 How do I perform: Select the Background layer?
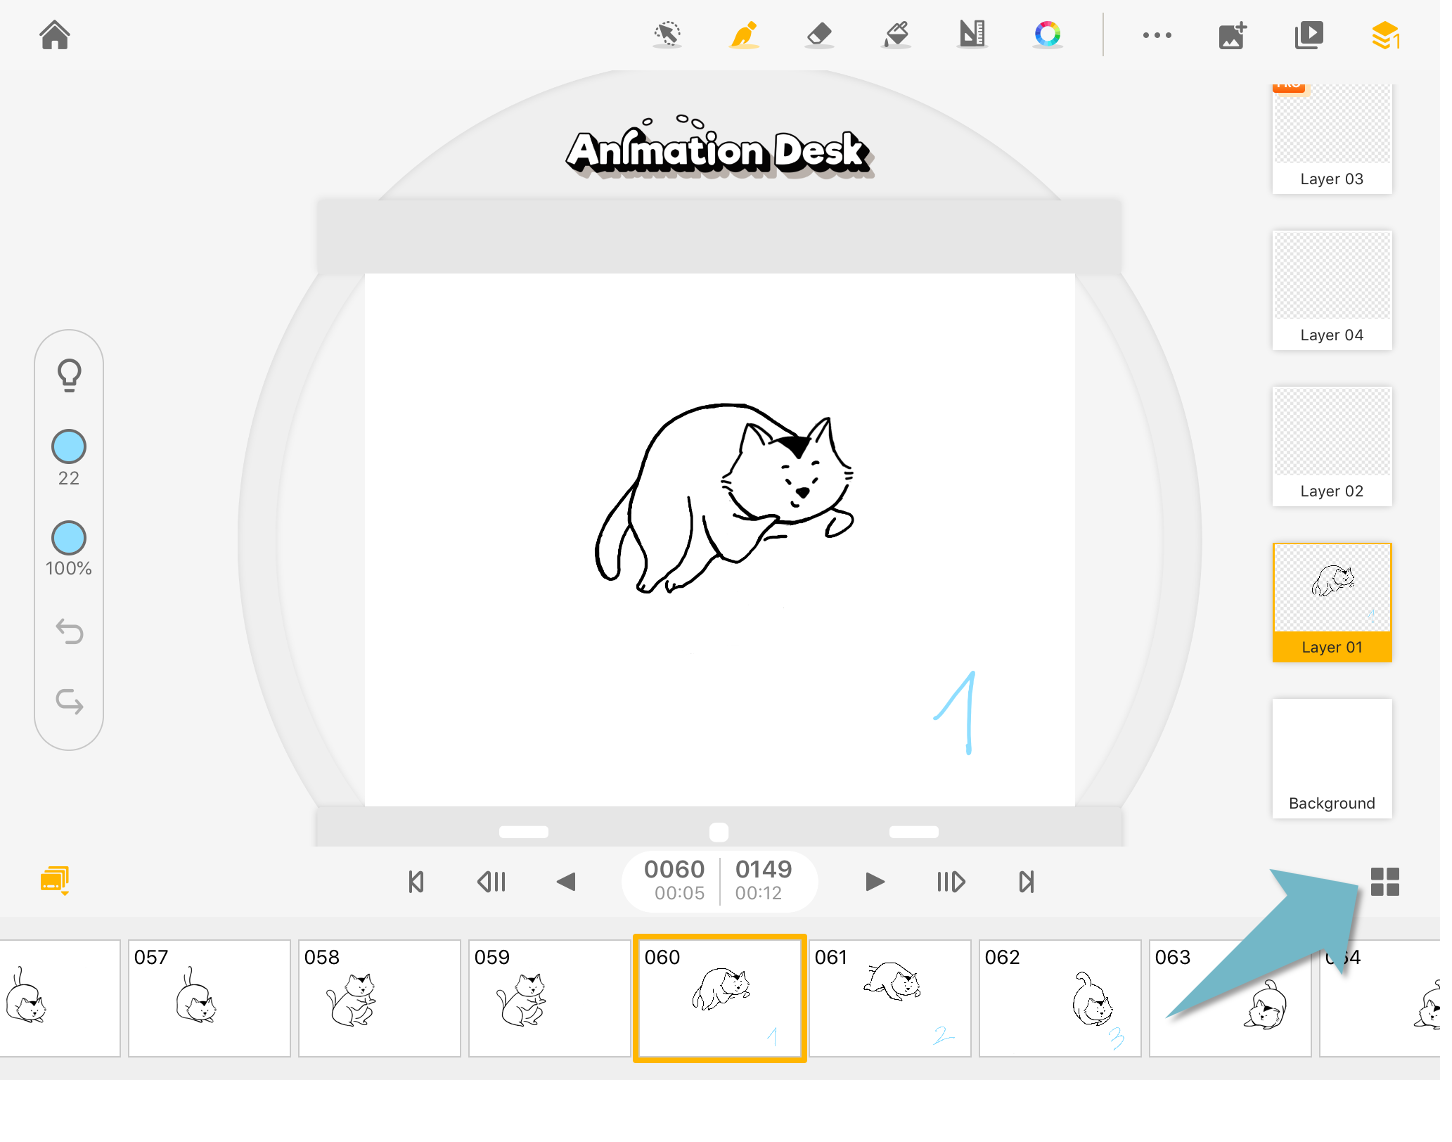(1332, 759)
